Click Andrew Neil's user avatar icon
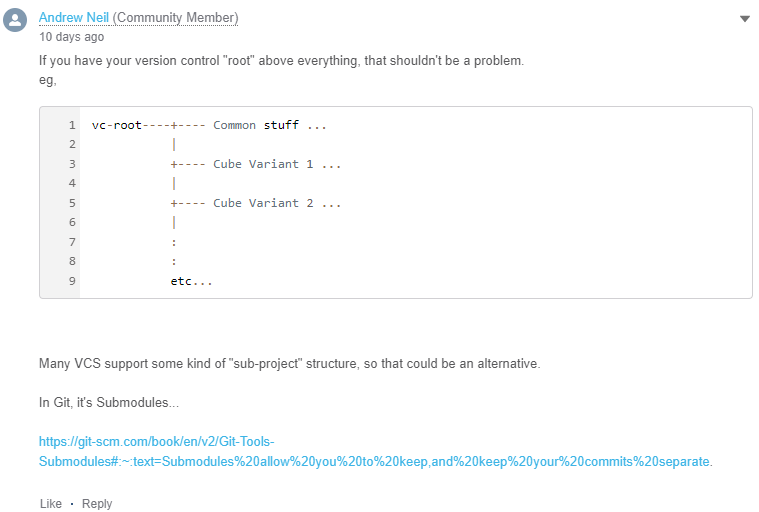This screenshot has height=512, width=759. click(15, 20)
